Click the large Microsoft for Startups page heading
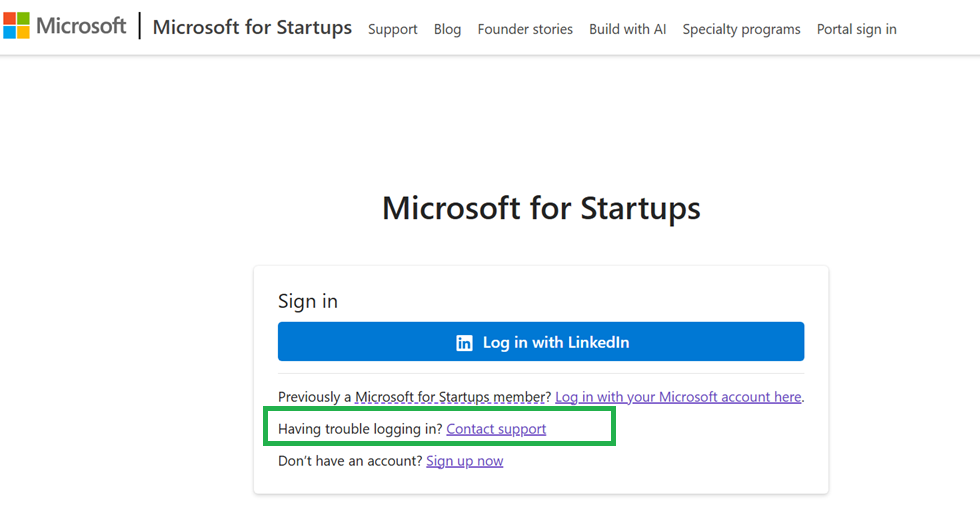 (x=541, y=208)
